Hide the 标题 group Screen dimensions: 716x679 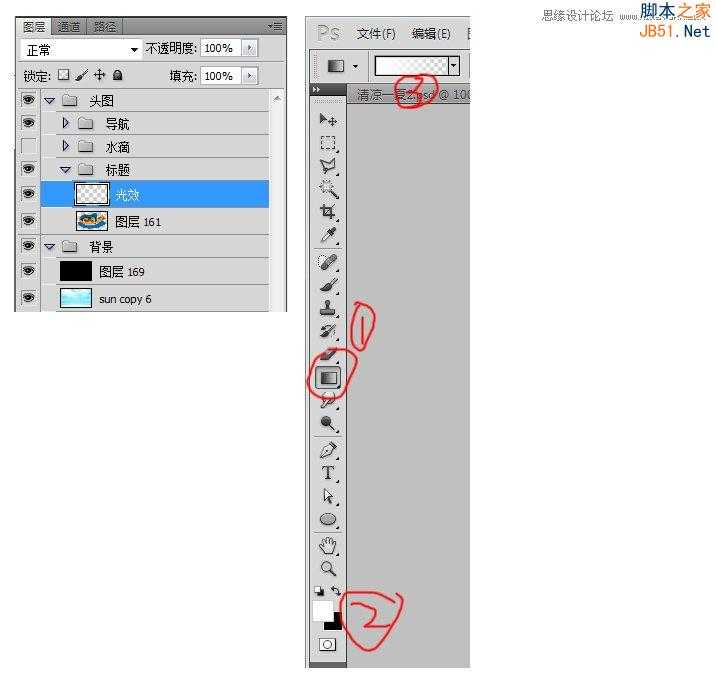pyautogui.click(x=28, y=169)
